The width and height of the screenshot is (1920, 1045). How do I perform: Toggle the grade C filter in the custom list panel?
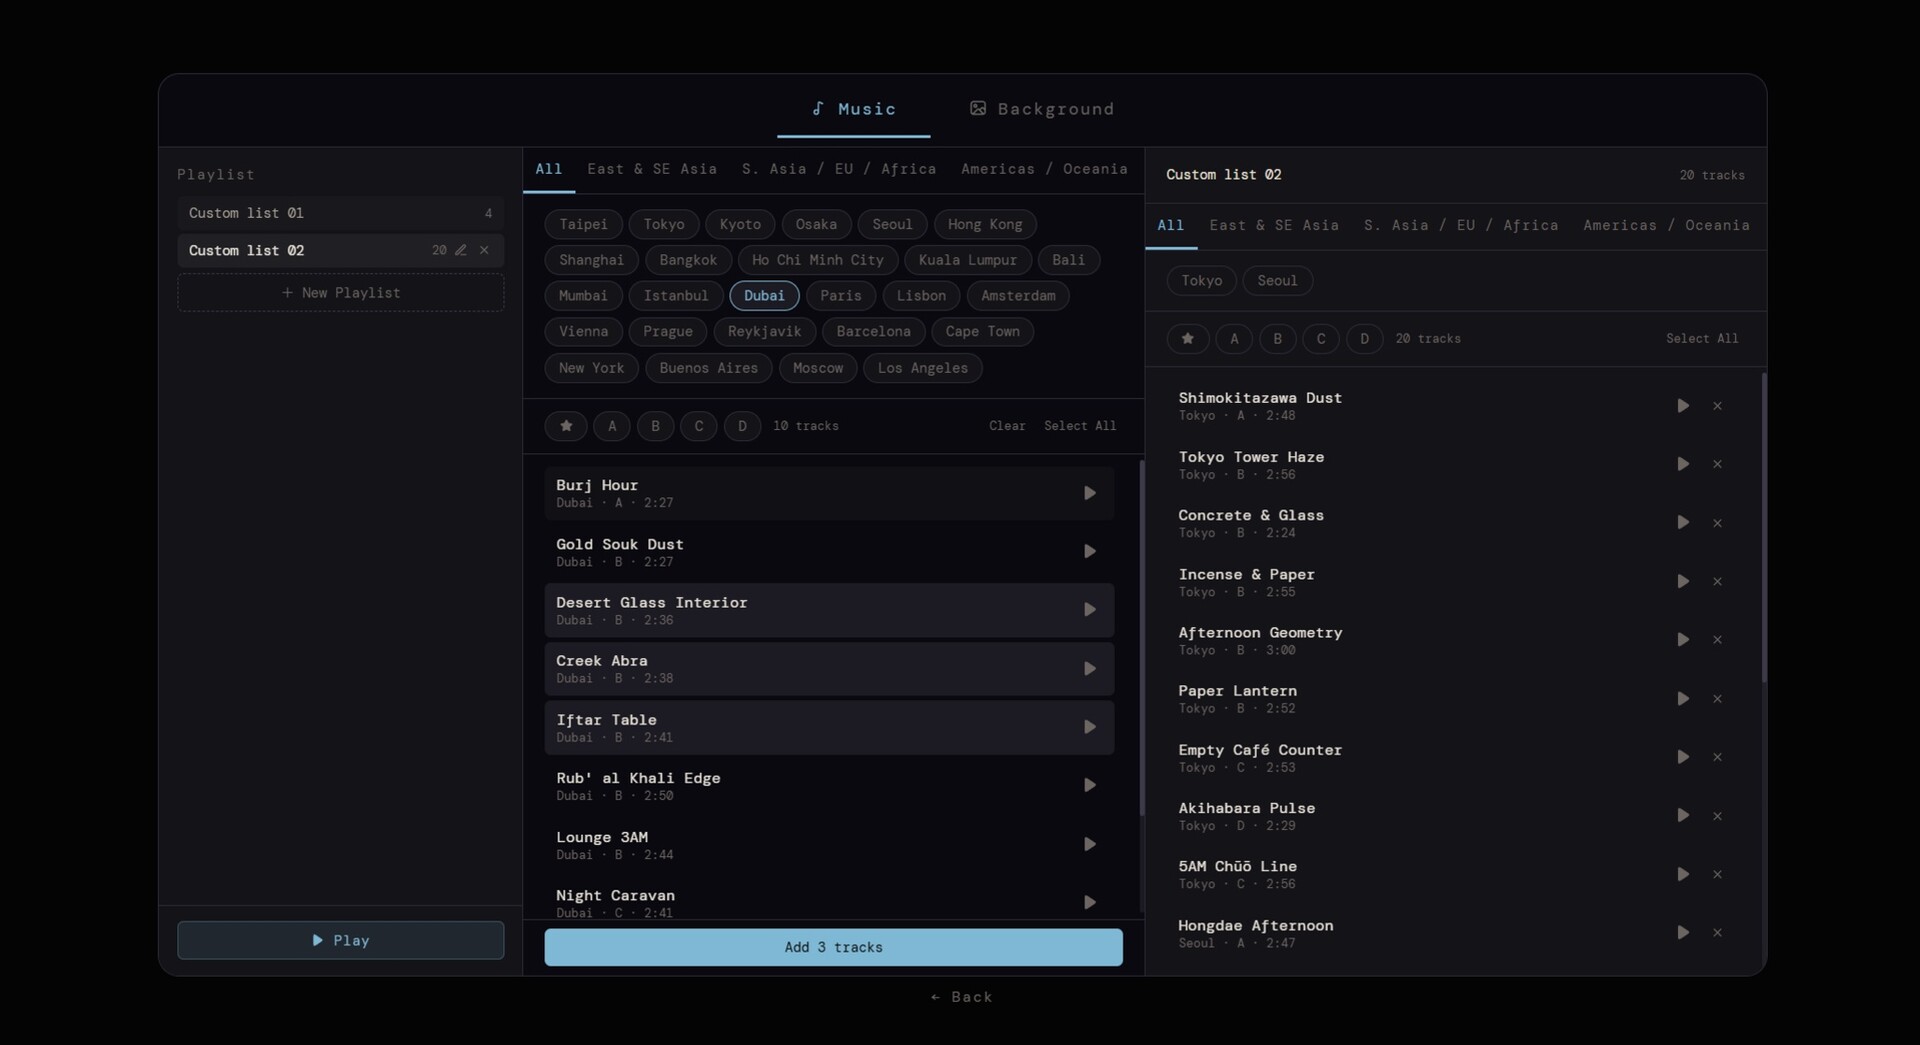point(1320,339)
